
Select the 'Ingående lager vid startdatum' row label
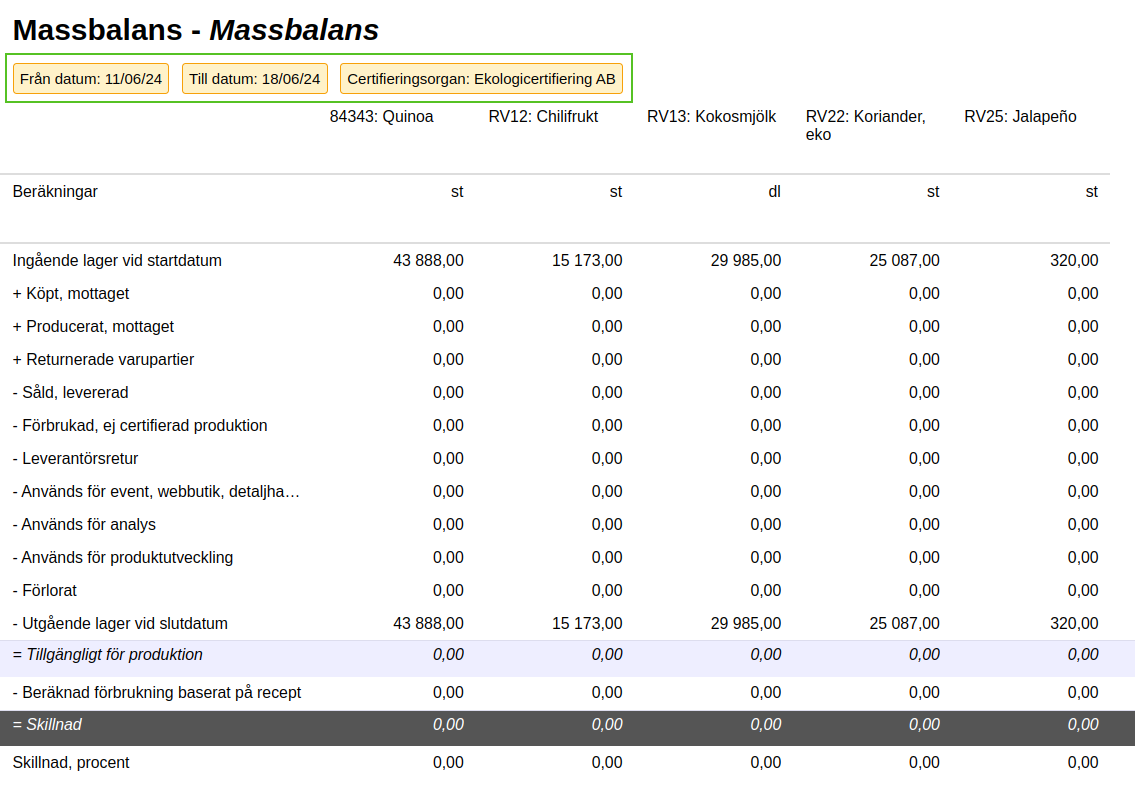pos(117,261)
